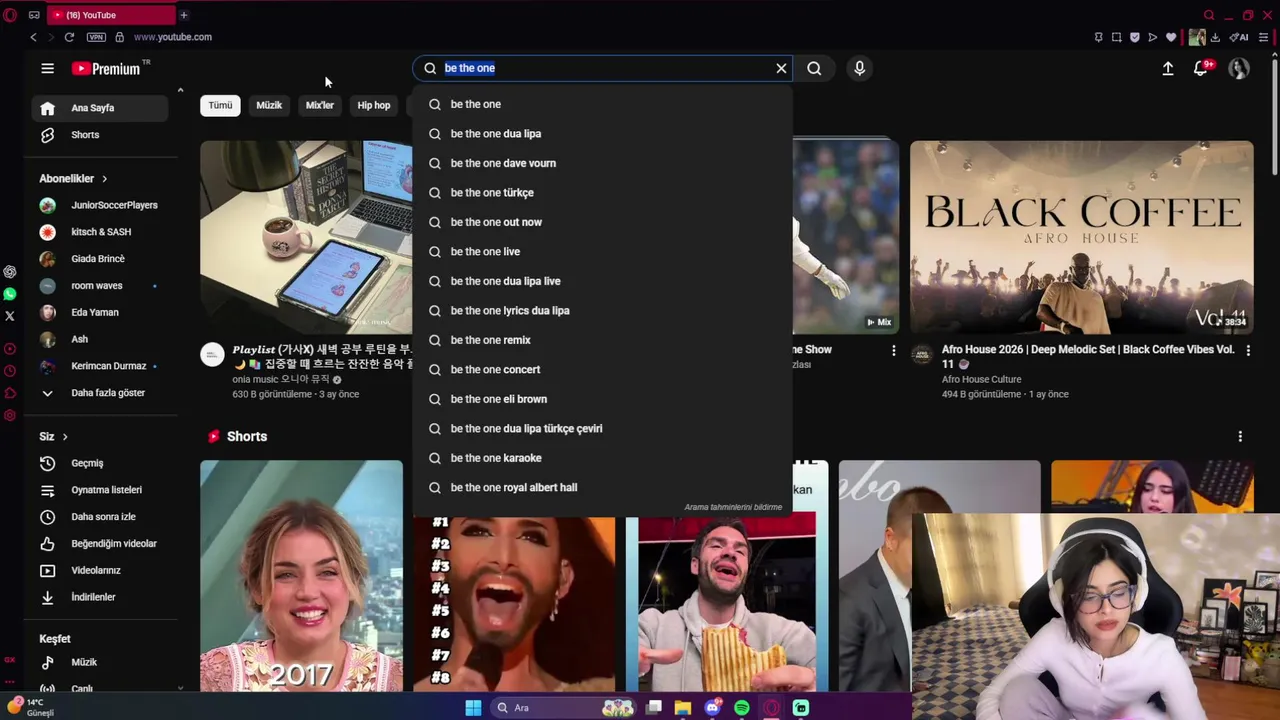
Task: Open room waves channel
Action: 99,286
